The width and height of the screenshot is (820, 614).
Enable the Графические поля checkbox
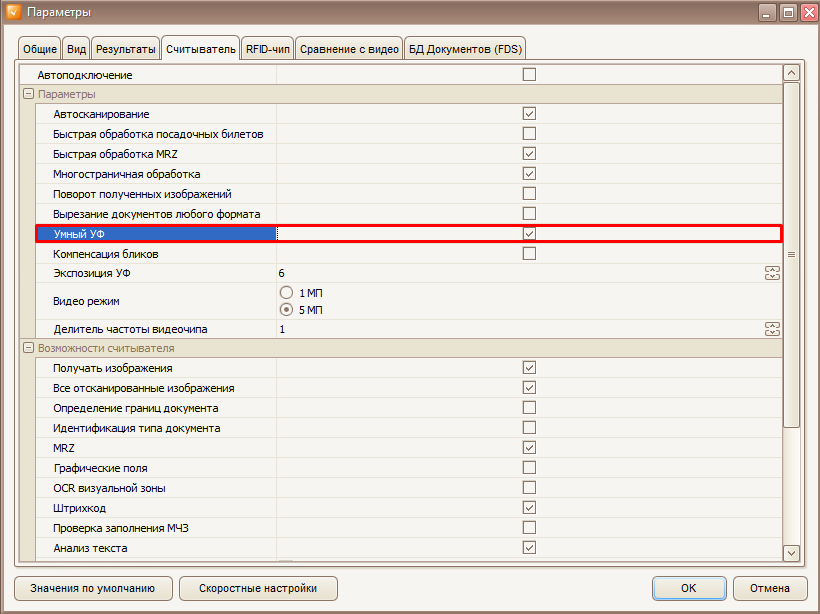[x=529, y=468]
